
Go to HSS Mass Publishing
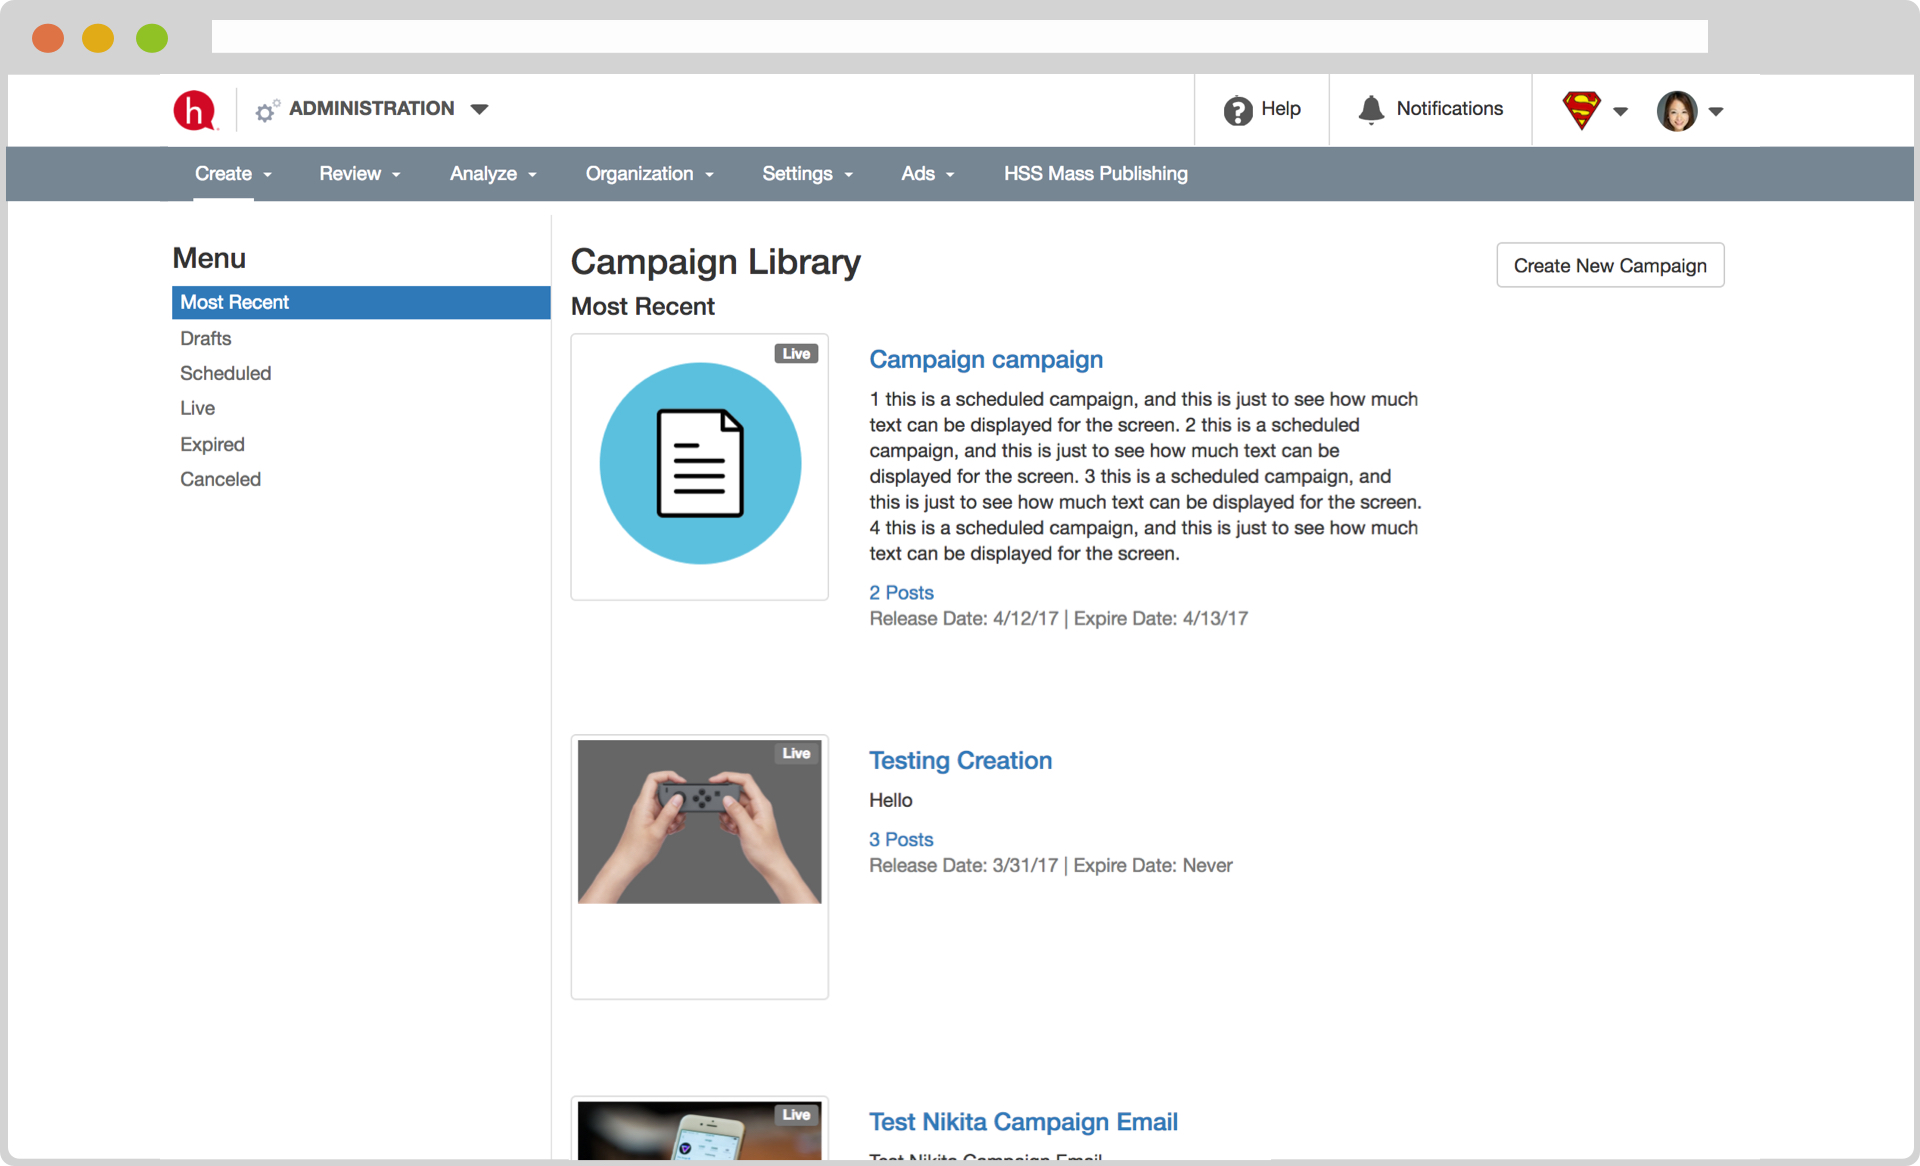1095,174
